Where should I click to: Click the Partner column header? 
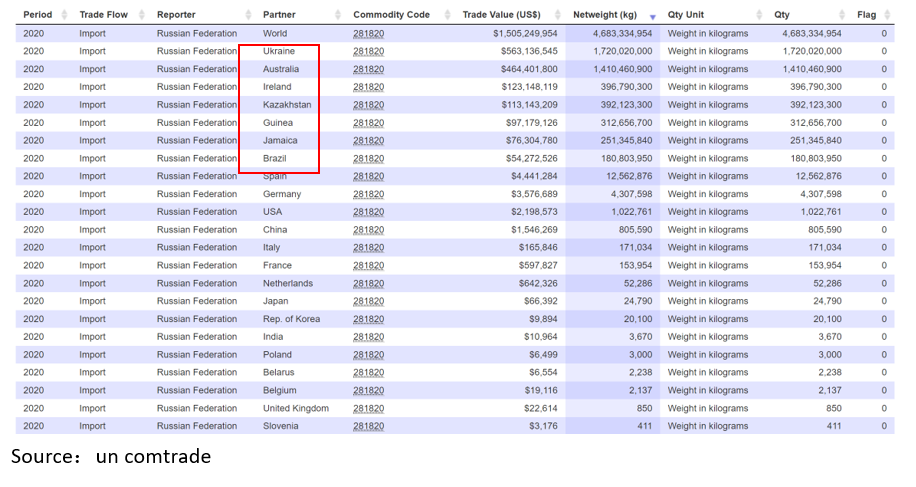click(279, 15)
